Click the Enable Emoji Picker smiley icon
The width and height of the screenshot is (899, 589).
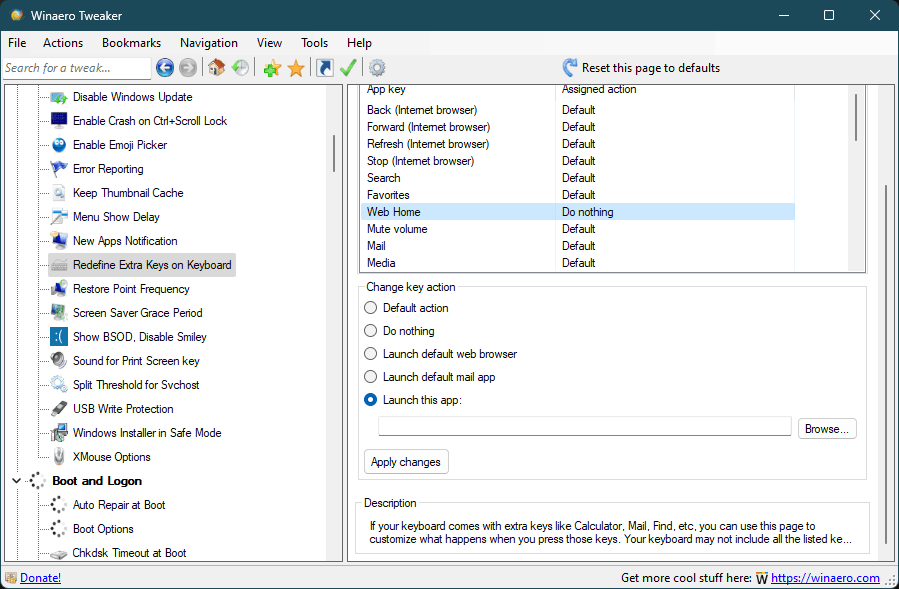(x=58, y=145)
